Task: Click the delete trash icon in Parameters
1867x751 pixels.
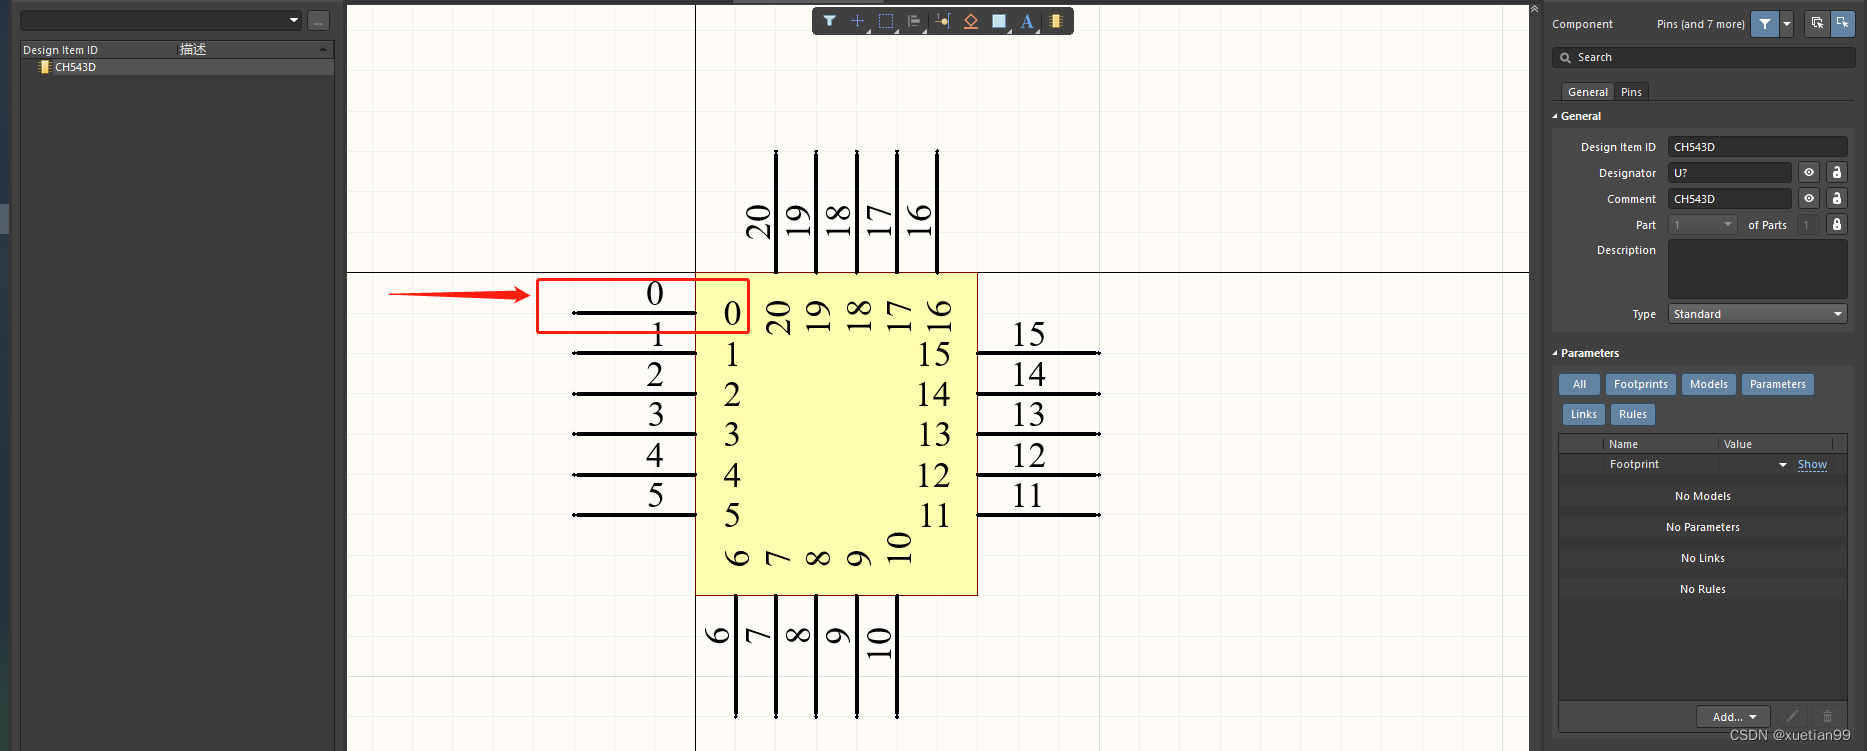Action: click(1827, 716)
